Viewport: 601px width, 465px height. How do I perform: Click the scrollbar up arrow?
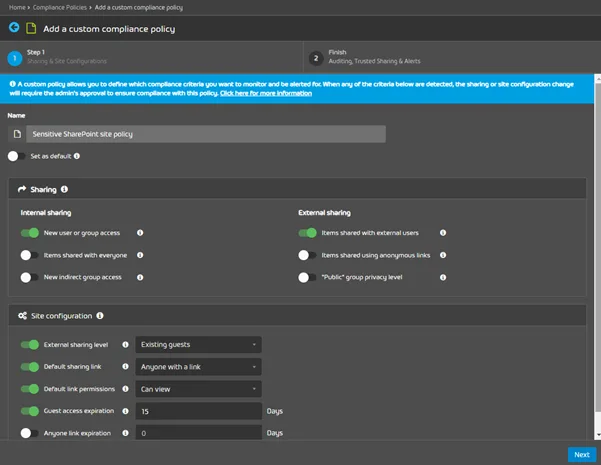[598, 78]
